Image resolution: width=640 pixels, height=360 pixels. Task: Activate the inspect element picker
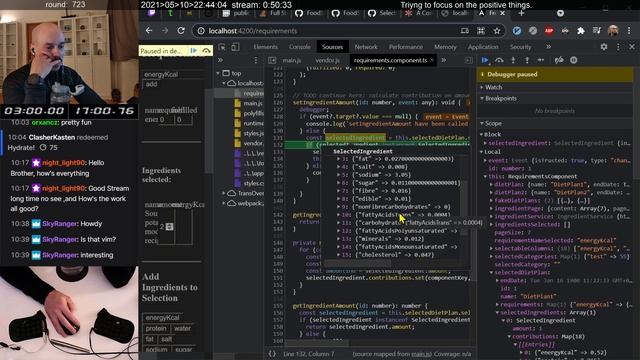(x=222, y=47)
